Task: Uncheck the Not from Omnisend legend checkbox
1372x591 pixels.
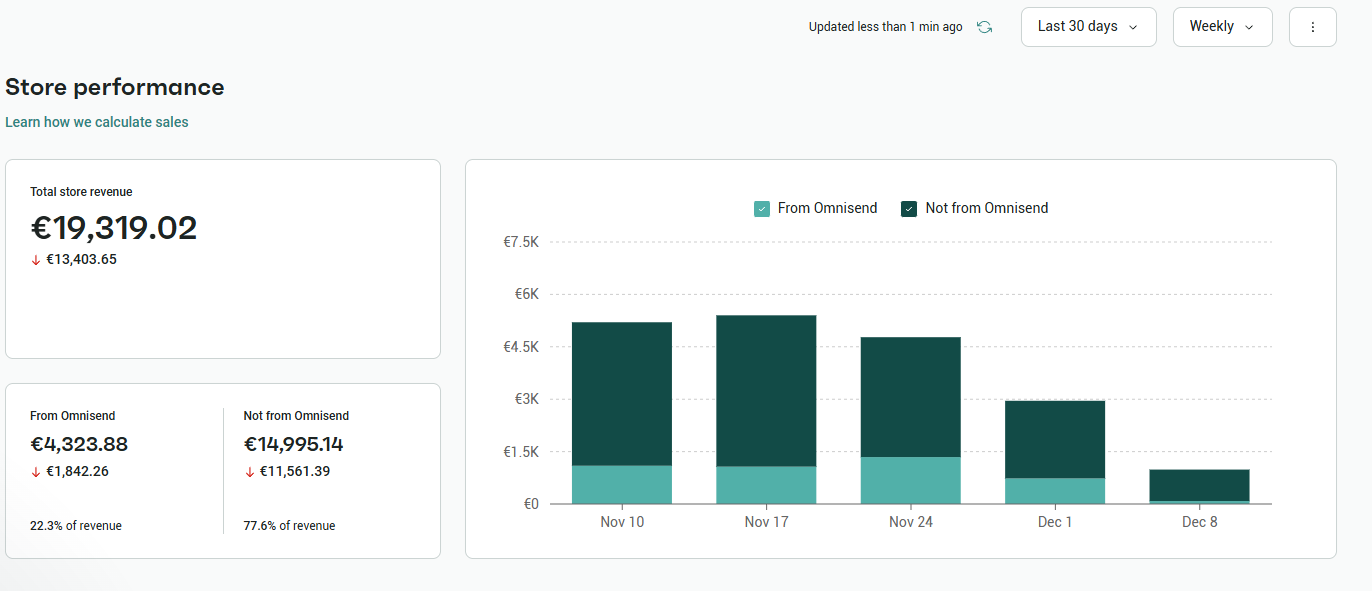Action: pos(909,209)
